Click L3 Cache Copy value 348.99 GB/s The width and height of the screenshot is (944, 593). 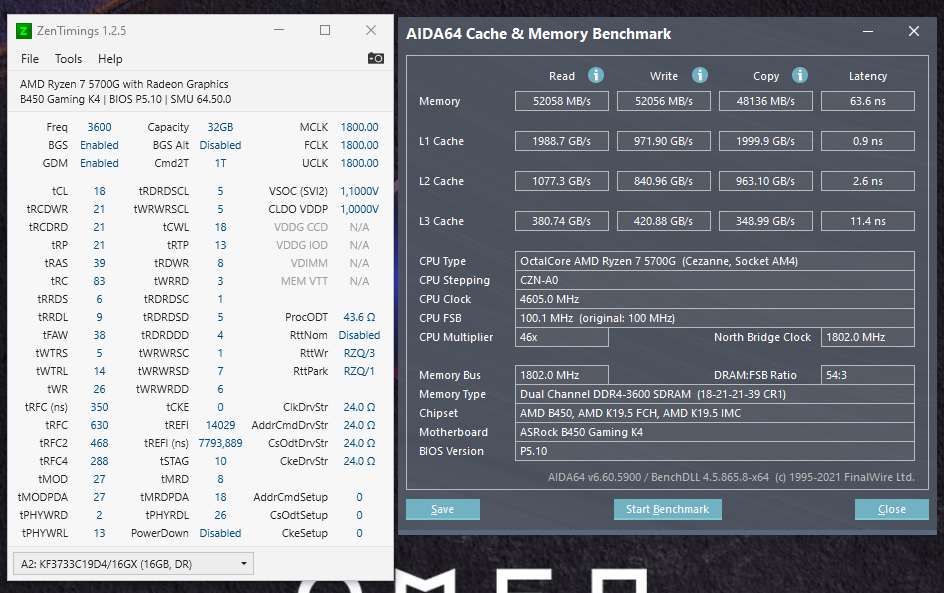tap(766, 221)
